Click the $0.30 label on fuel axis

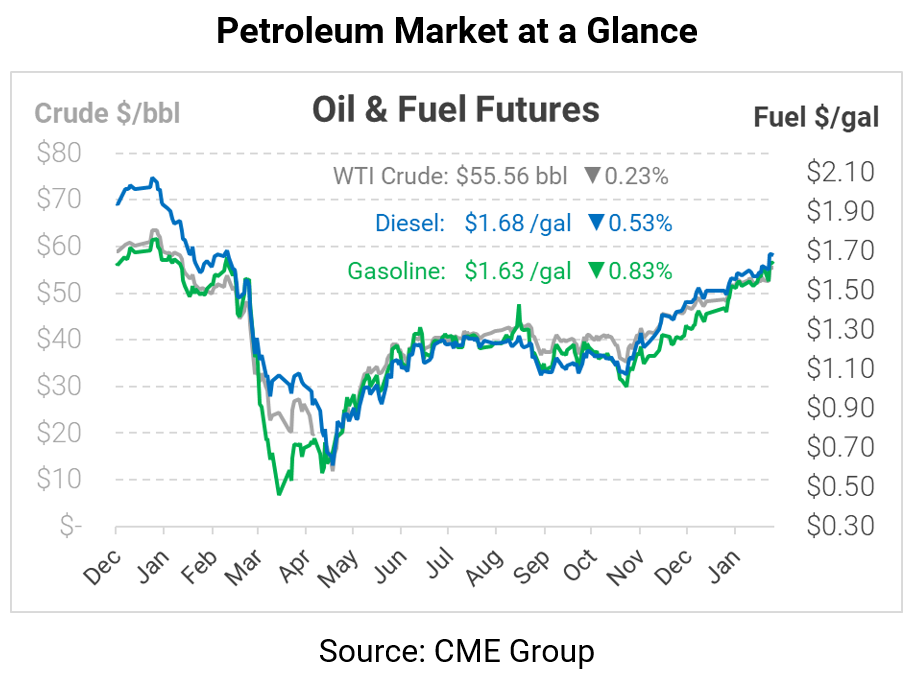pyautogui.click(x=840, y=525)
